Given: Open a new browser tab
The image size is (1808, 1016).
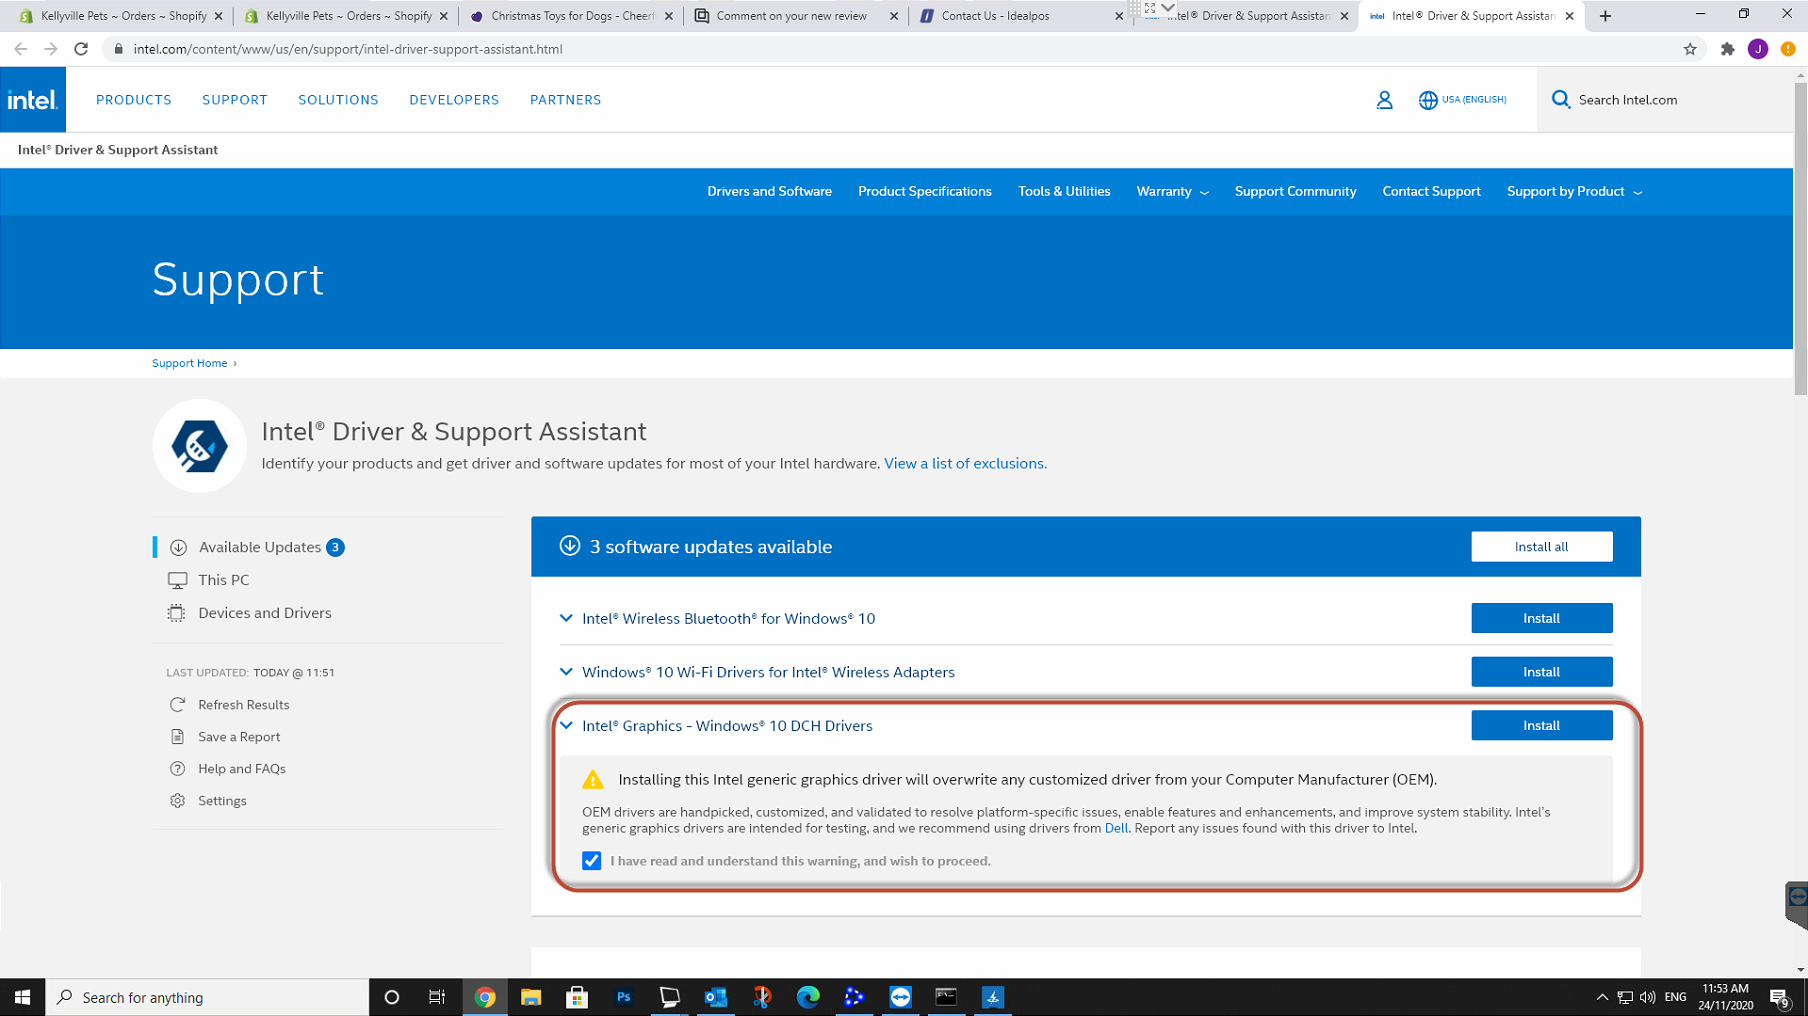Looking at the screenshot, I should pos(1605,16).
